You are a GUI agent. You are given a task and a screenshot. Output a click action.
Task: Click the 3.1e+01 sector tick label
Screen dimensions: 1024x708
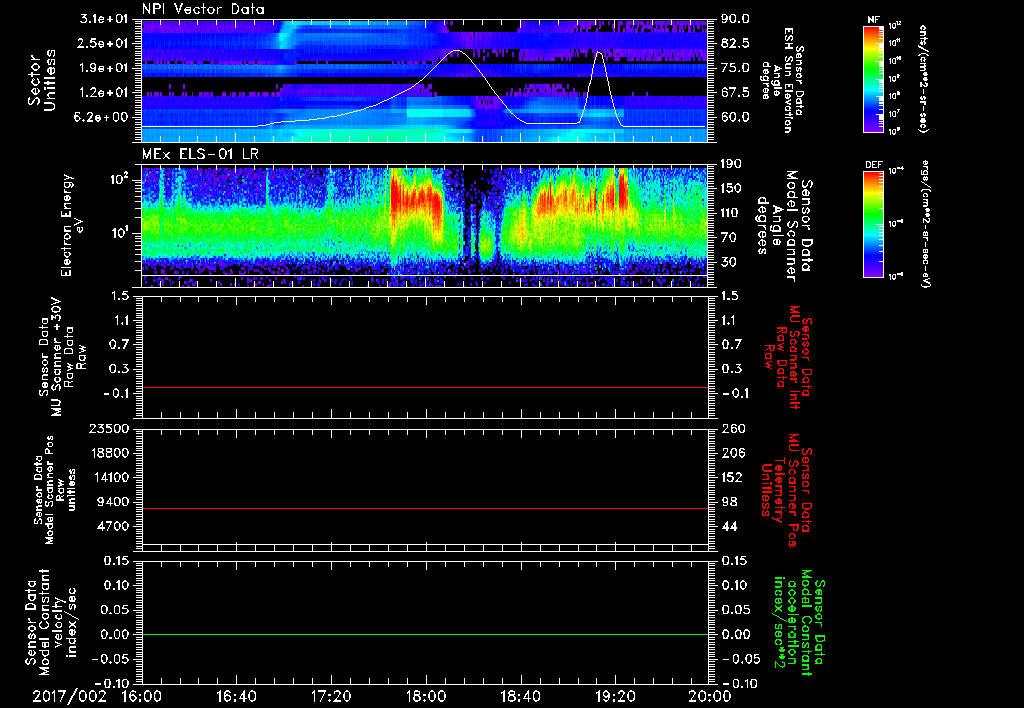(106, 19)
